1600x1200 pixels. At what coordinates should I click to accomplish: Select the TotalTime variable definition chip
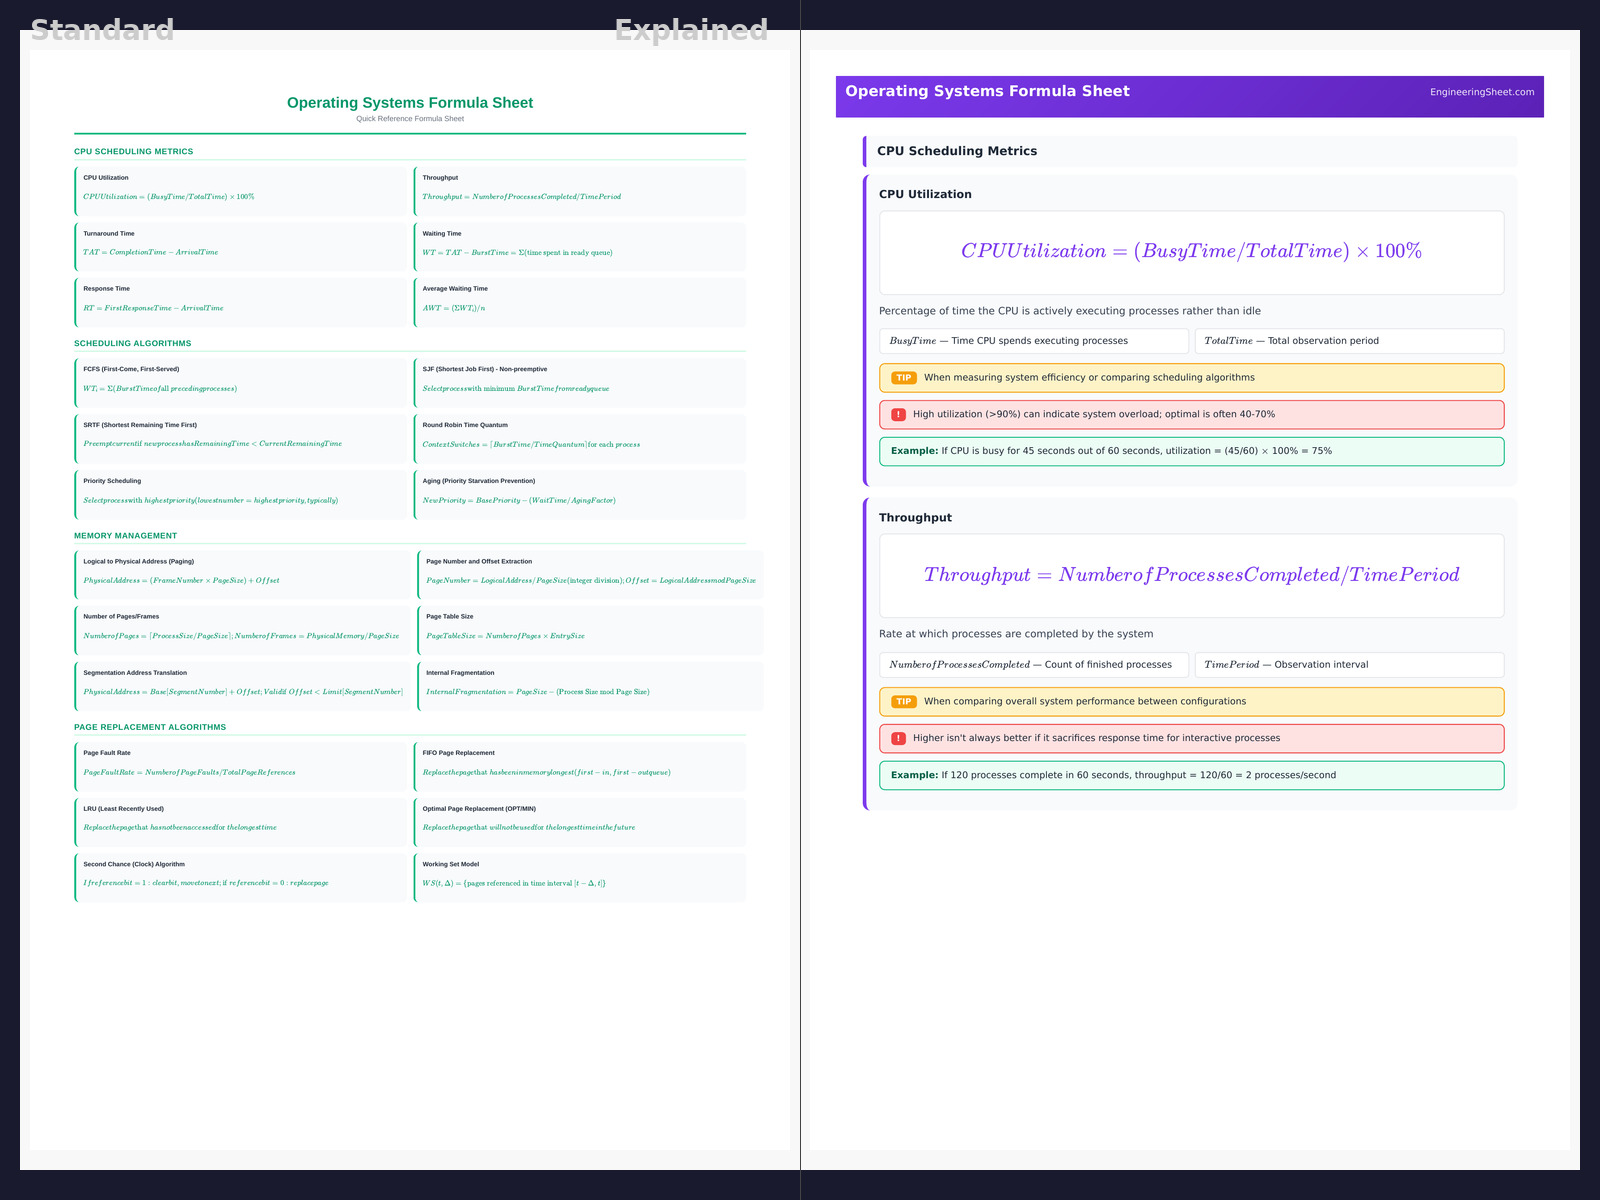point(1348,341)
